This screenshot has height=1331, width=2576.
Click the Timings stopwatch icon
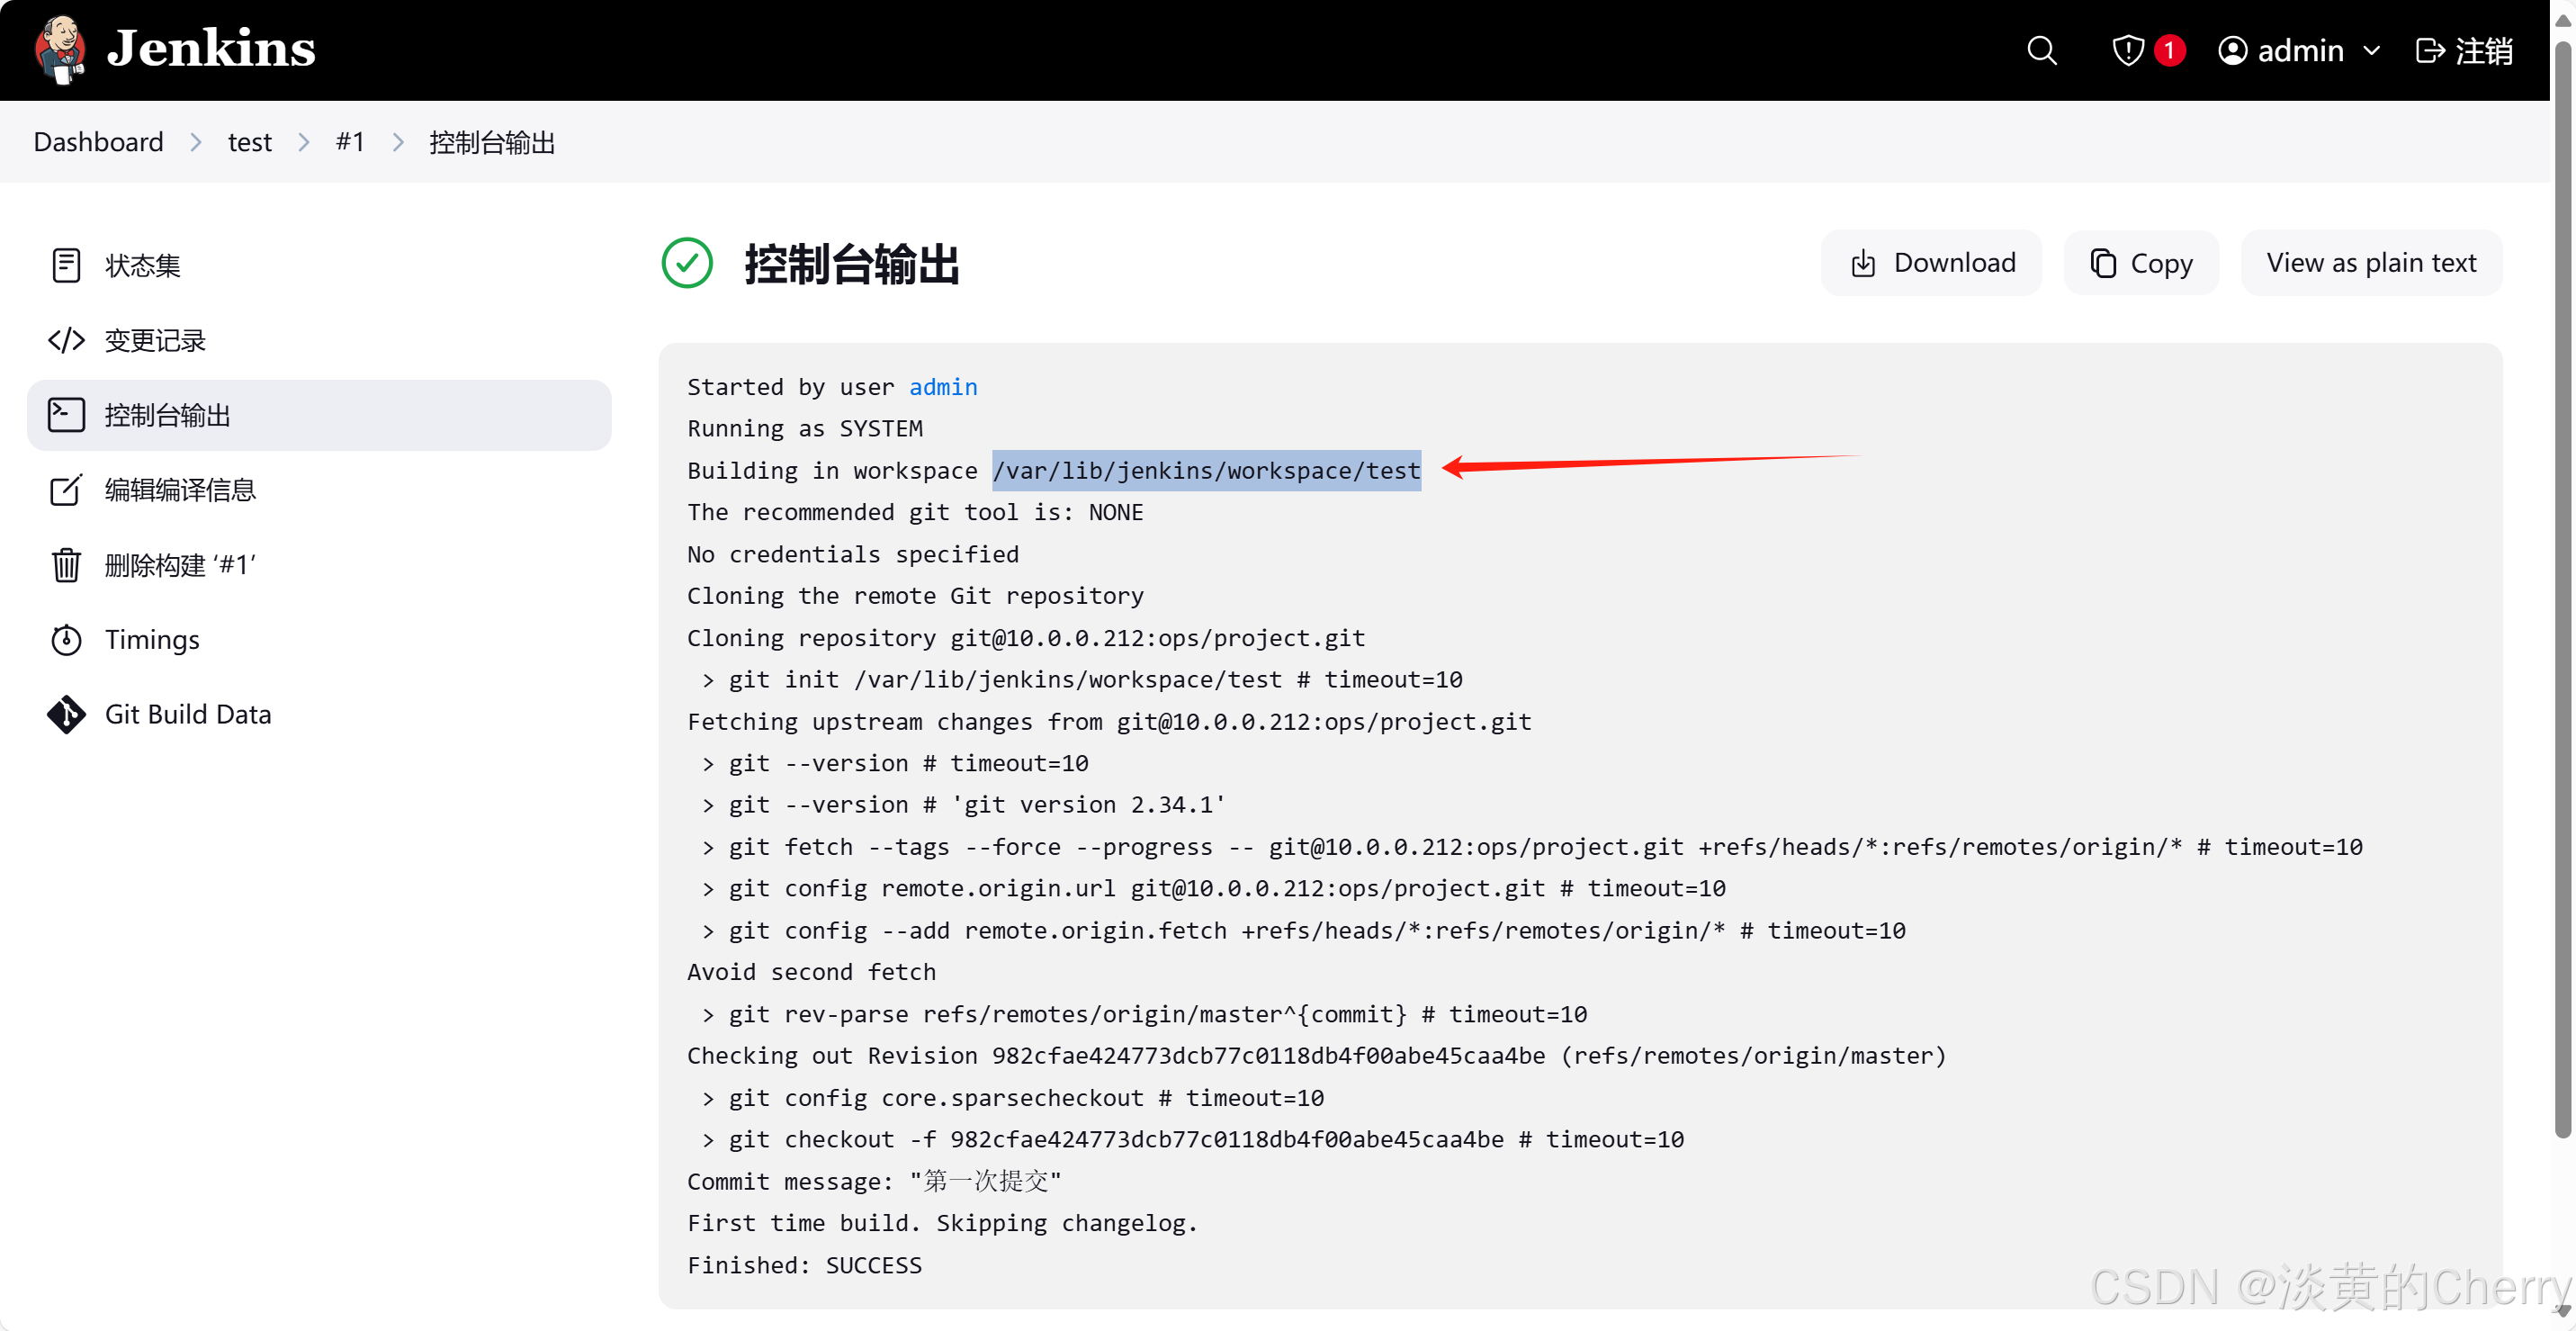66,640
